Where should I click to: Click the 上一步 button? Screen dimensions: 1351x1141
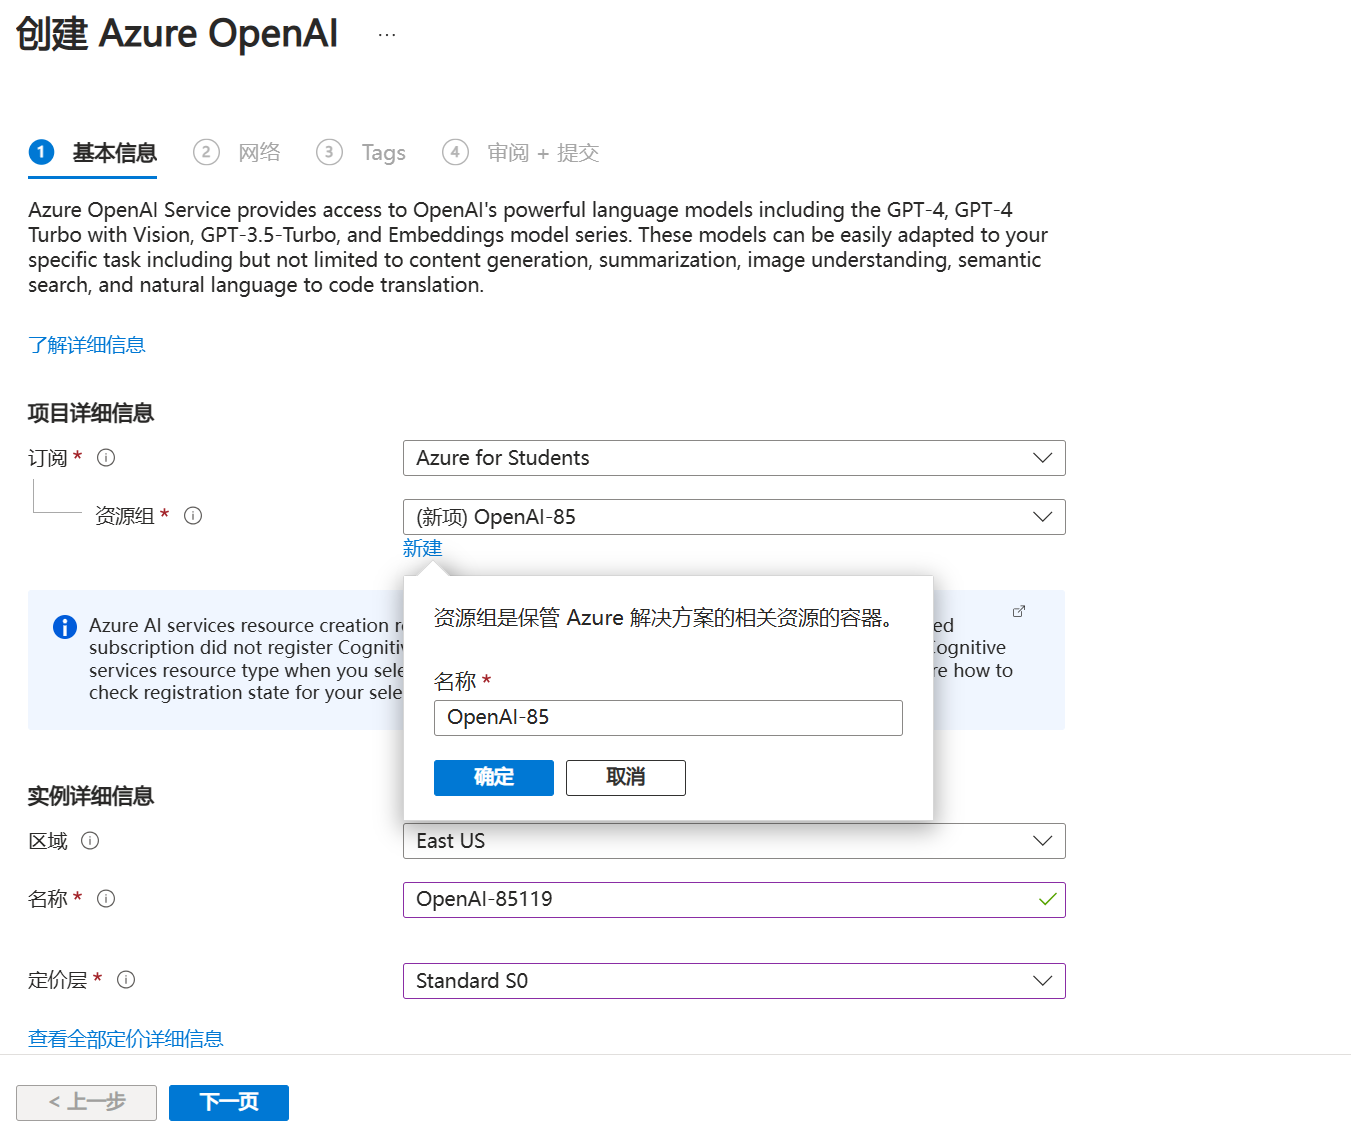point(86,1103)
